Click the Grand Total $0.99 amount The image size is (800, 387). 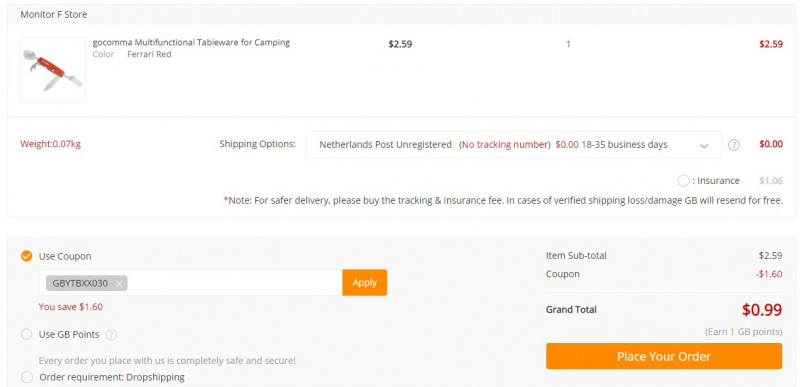pos(762,309)
